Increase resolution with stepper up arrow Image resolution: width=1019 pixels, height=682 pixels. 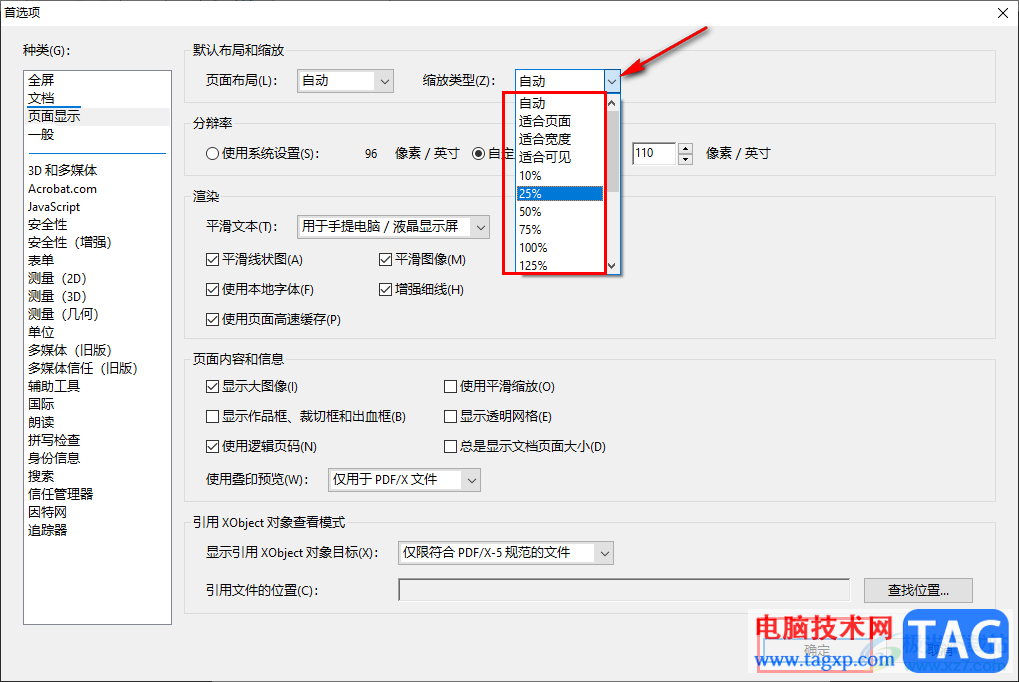685,148
